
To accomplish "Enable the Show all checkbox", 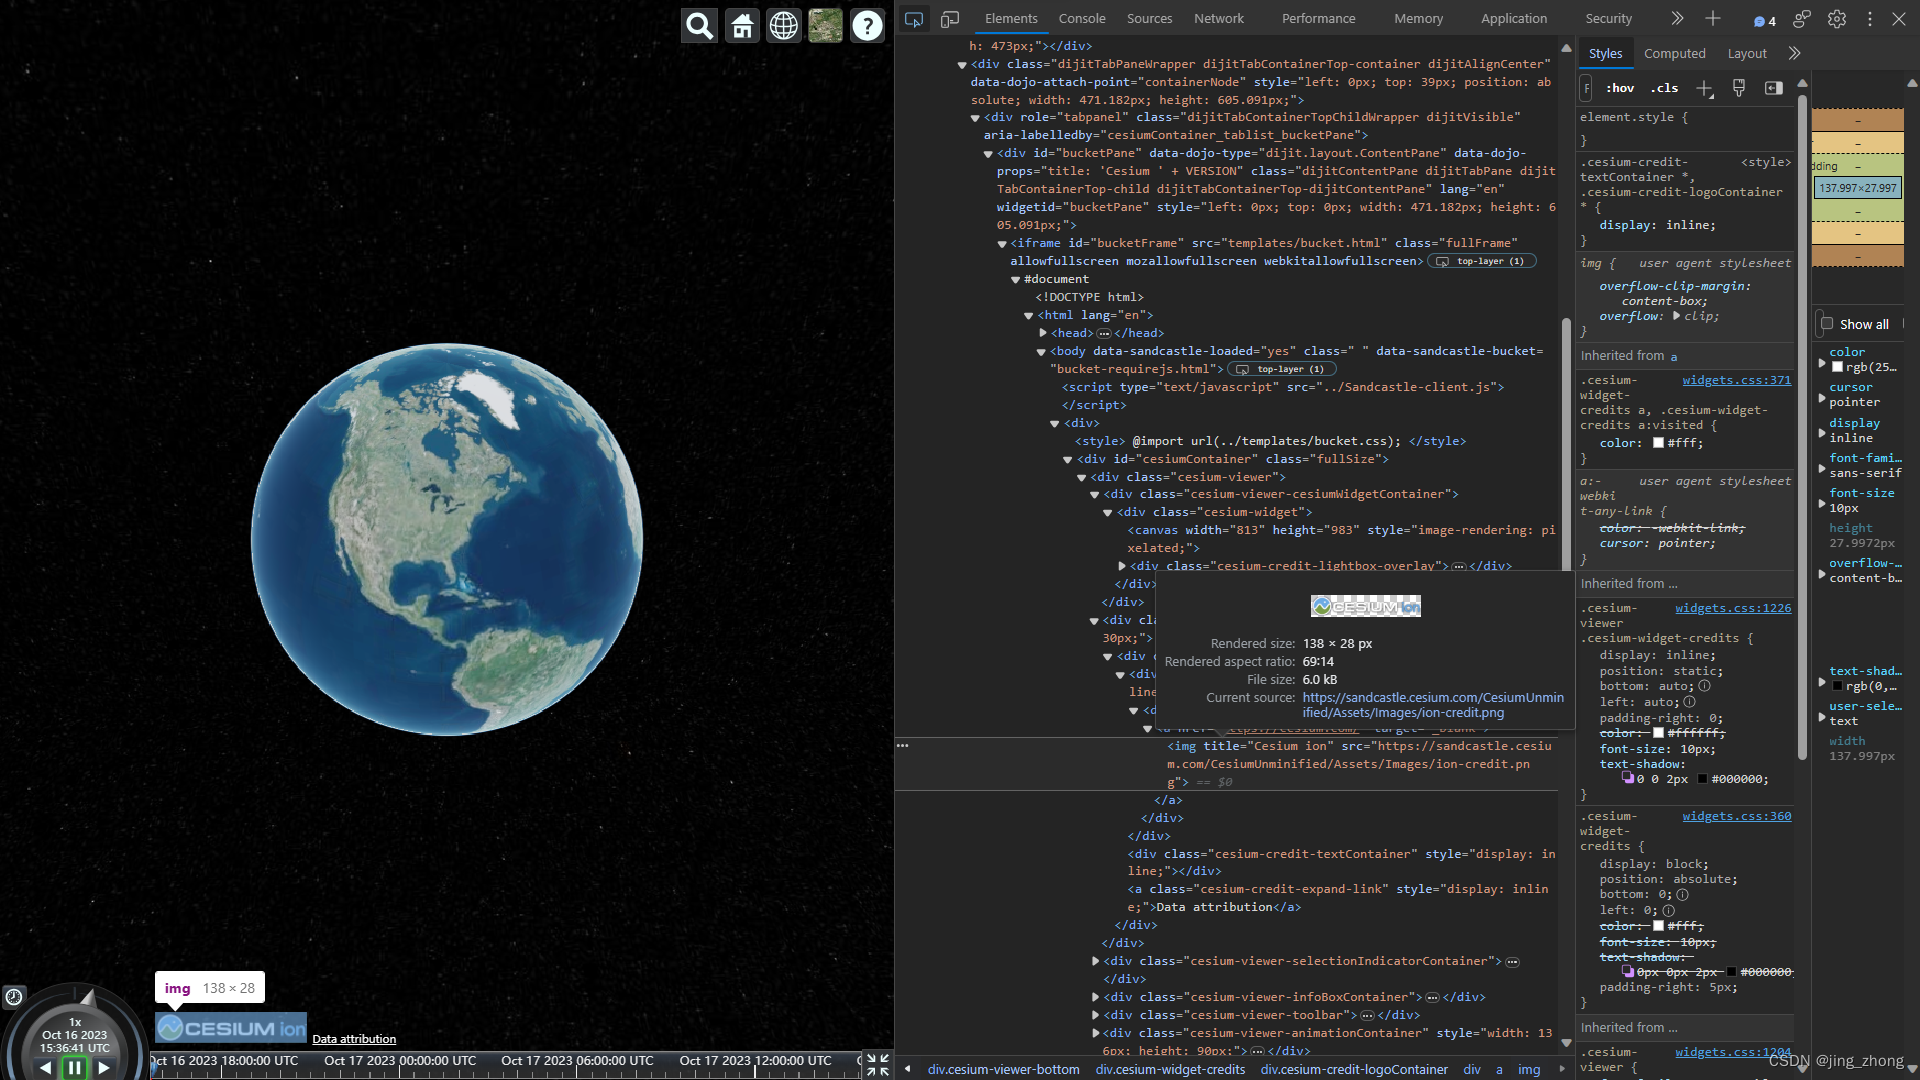I will point(1827,324).
